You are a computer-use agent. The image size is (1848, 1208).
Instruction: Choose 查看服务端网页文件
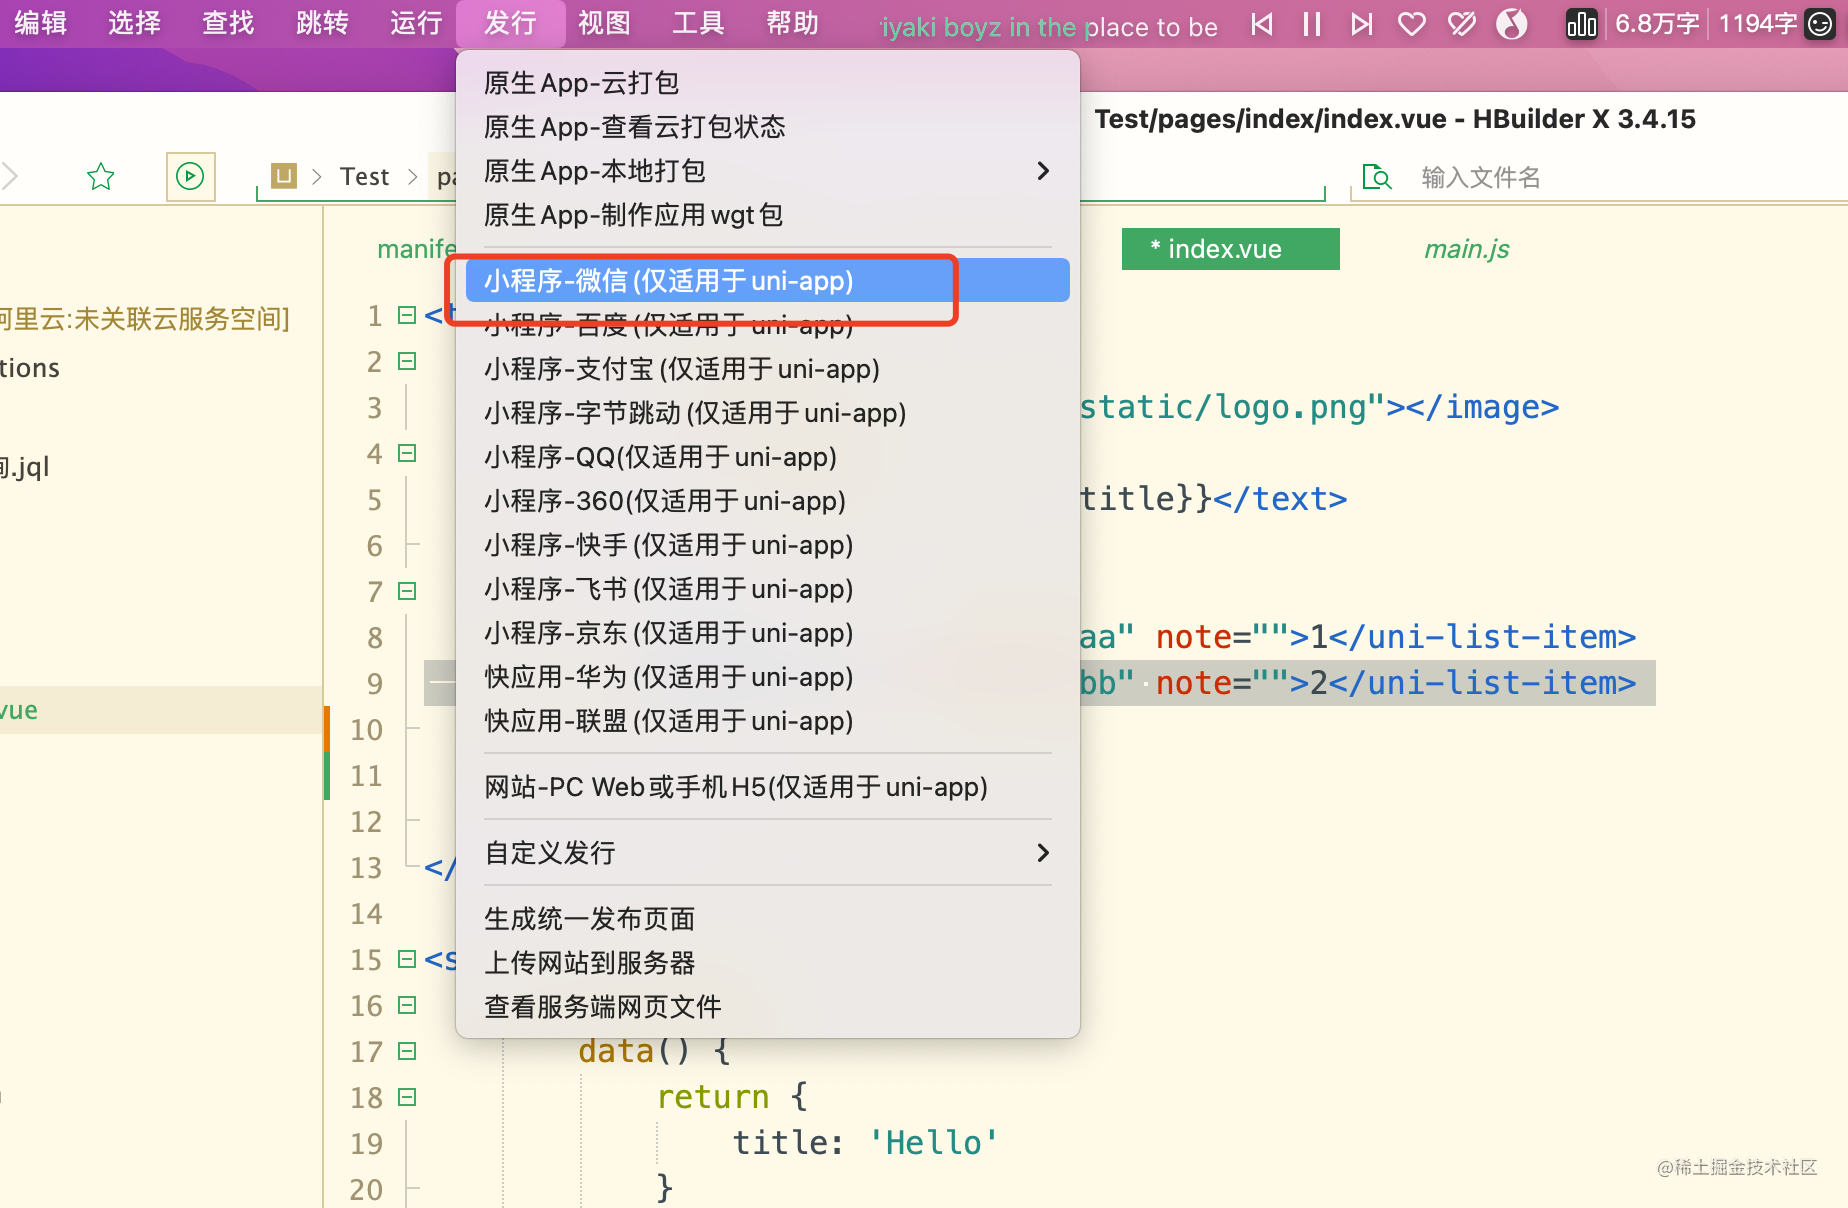click(767, 1007)
